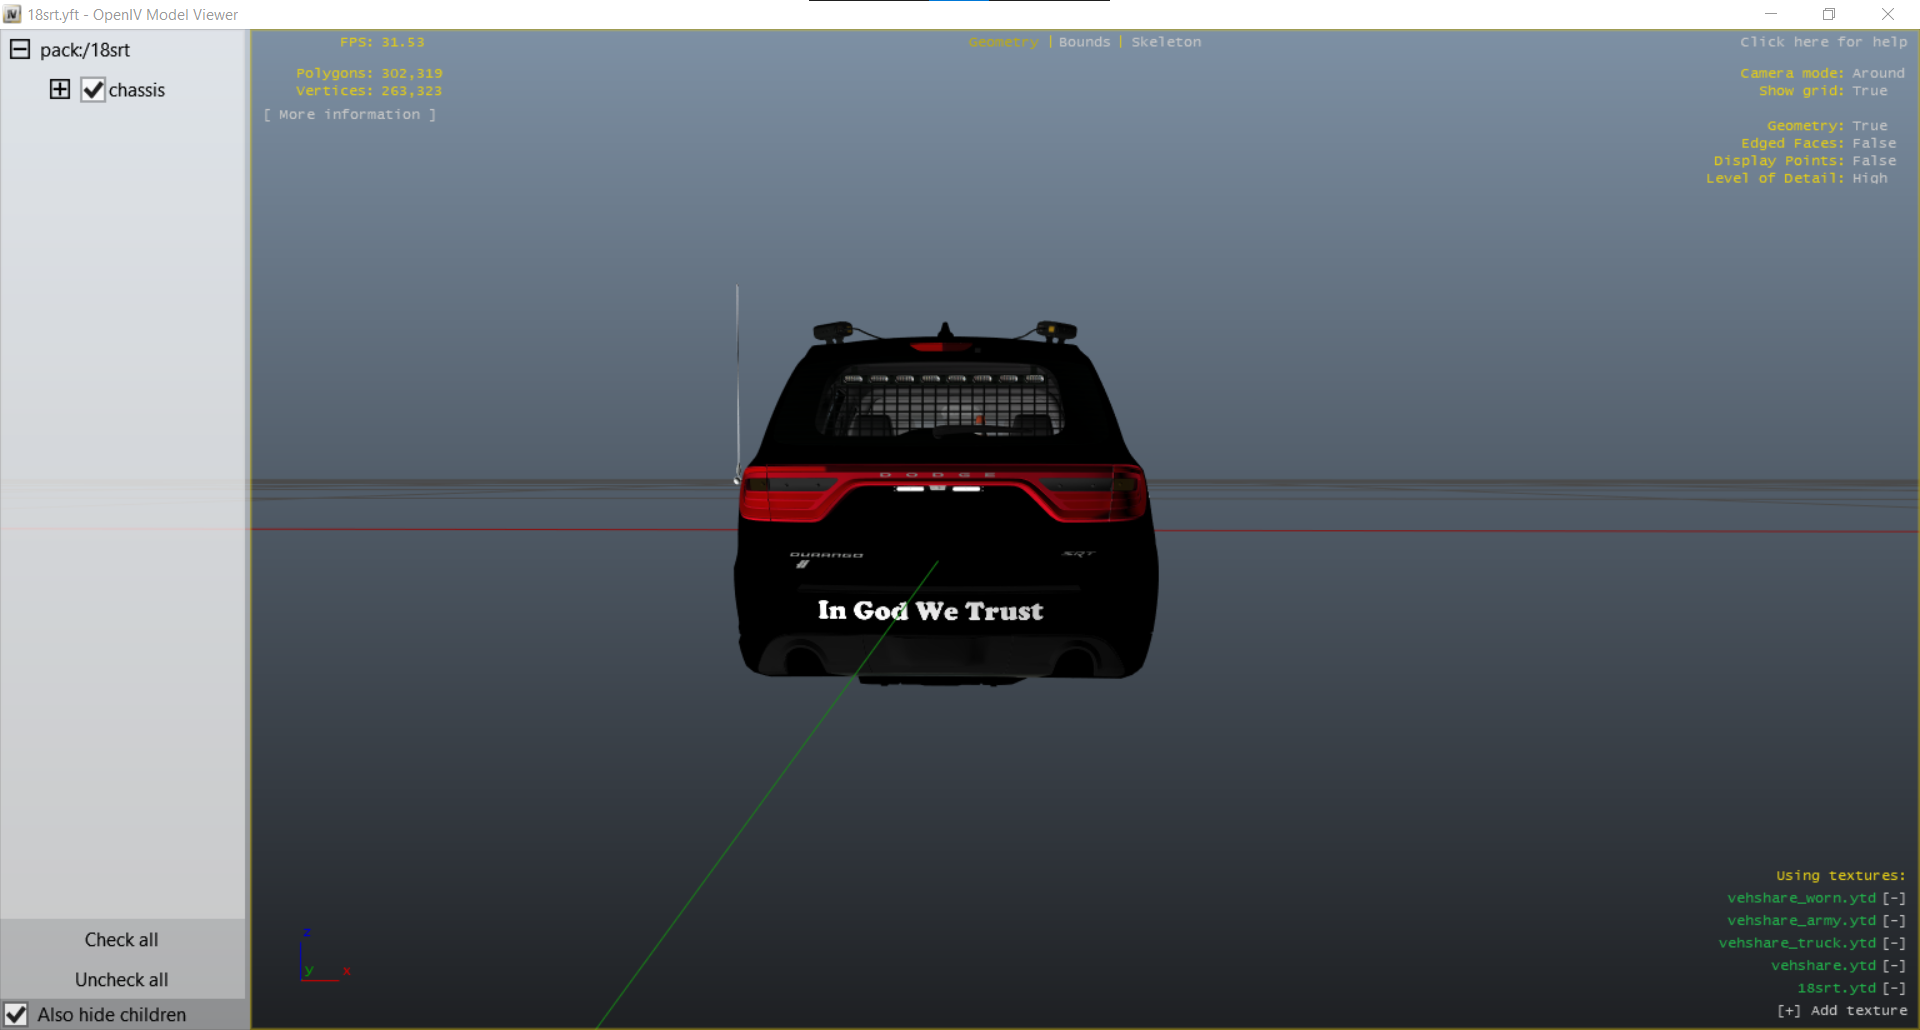The height and width of the screenshot is (1030, 1920).
Task: Remove the vehshare_army.ytd texture with [-]
Action: [1894, 920]
